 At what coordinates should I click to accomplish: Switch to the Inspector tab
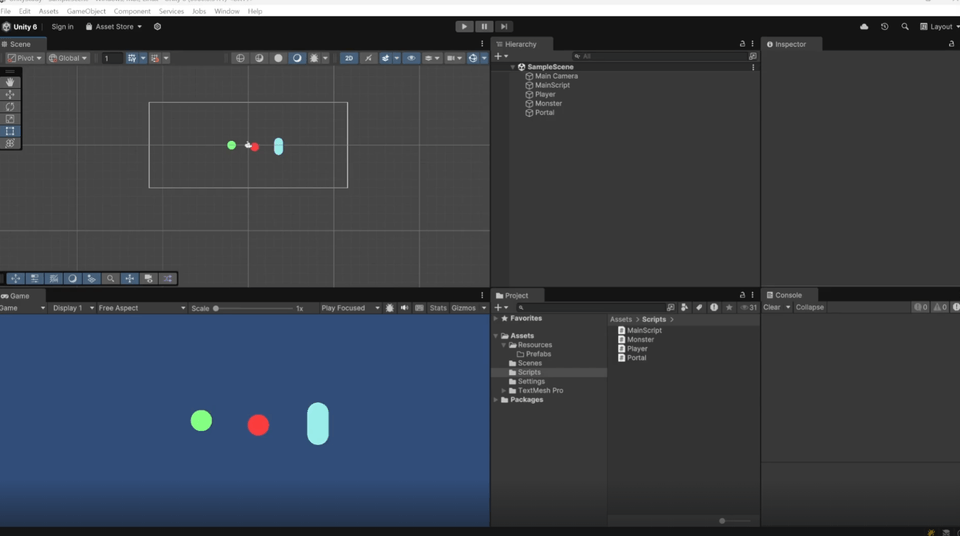790,44
